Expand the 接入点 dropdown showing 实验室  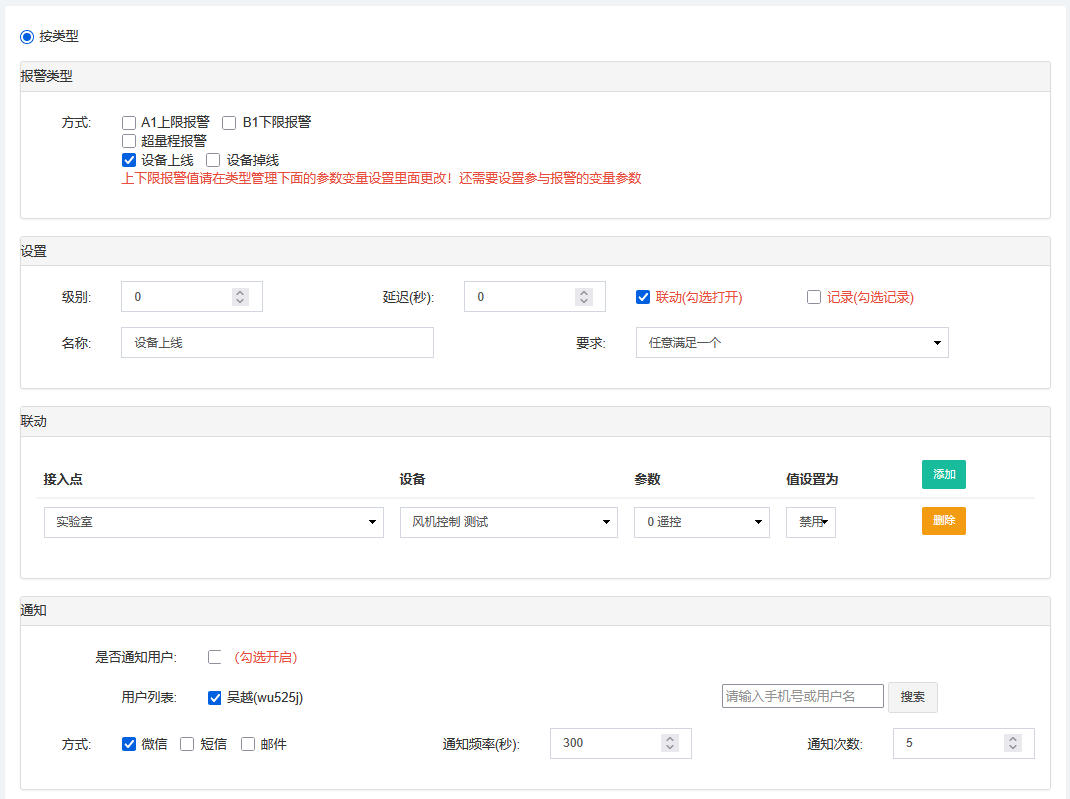213,522
